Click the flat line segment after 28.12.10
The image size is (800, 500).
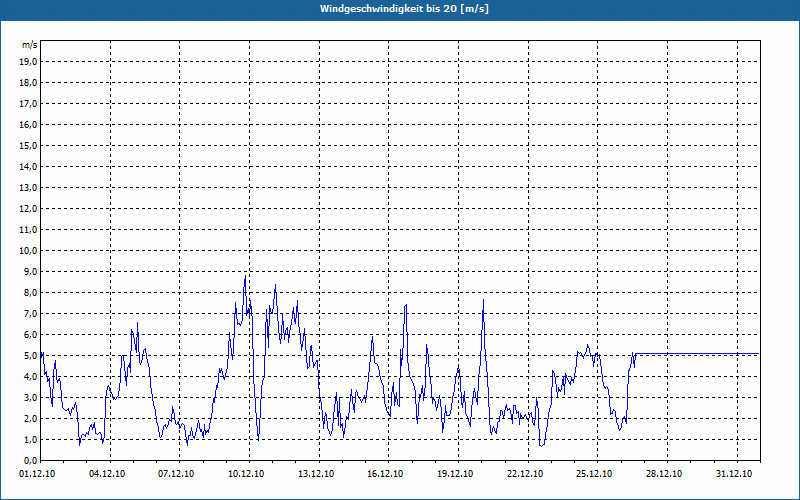coord(713,353)
